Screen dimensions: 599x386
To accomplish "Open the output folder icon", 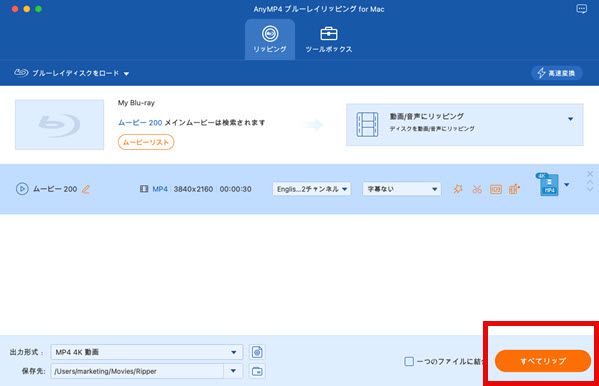I will [257, 371].
